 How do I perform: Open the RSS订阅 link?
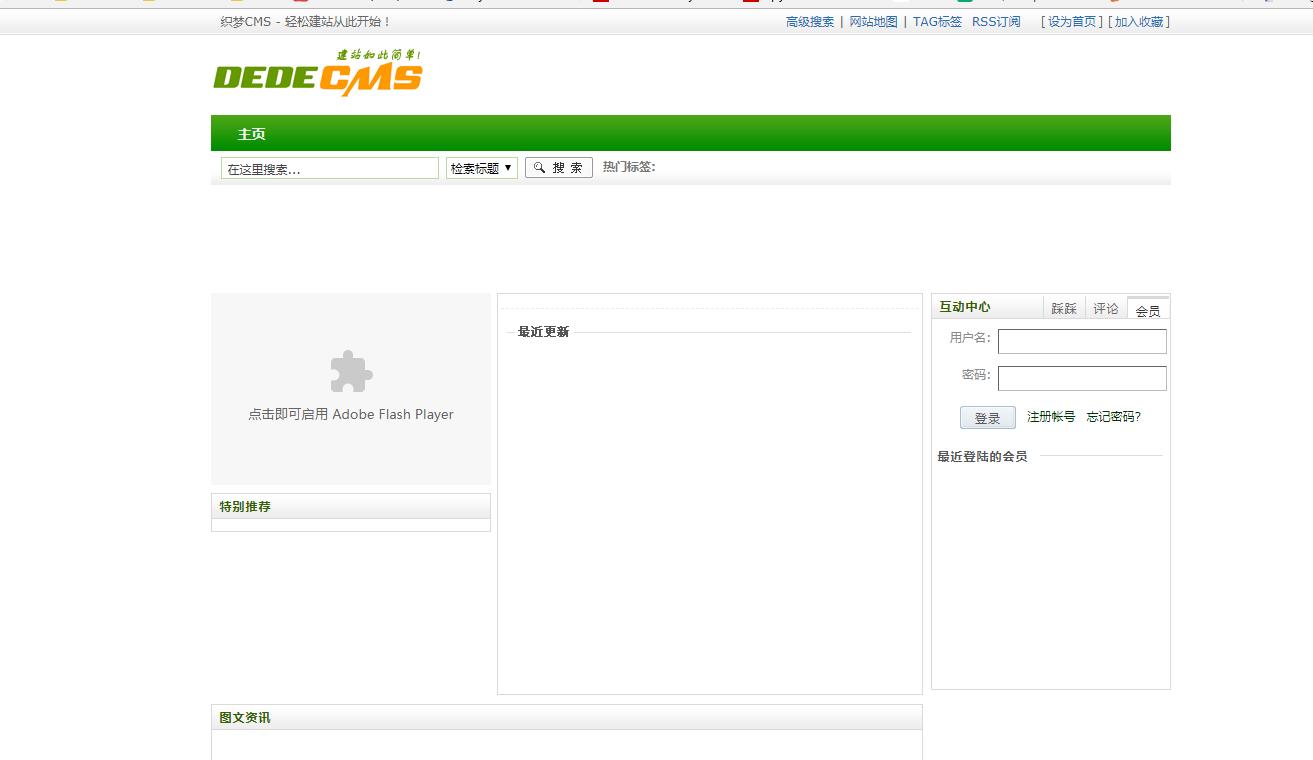pos(996,22)
